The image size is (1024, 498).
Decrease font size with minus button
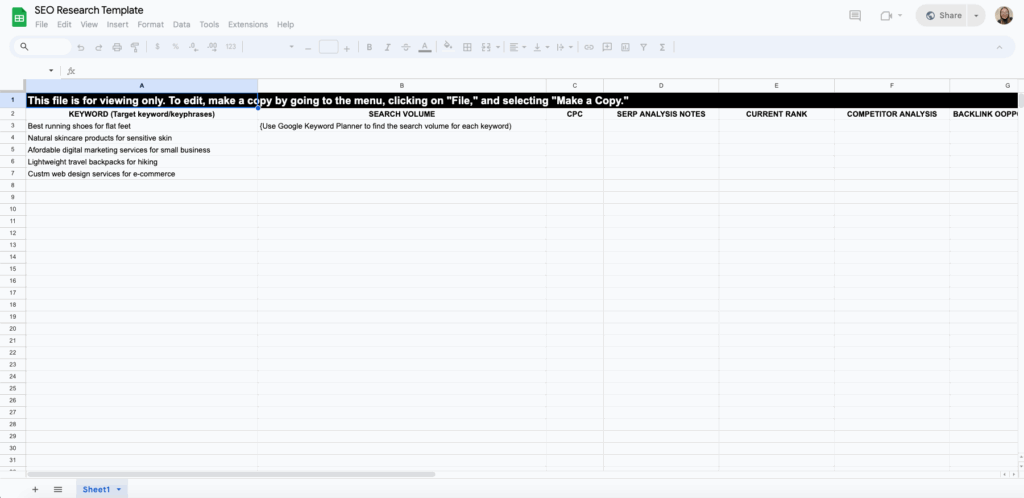308,48
